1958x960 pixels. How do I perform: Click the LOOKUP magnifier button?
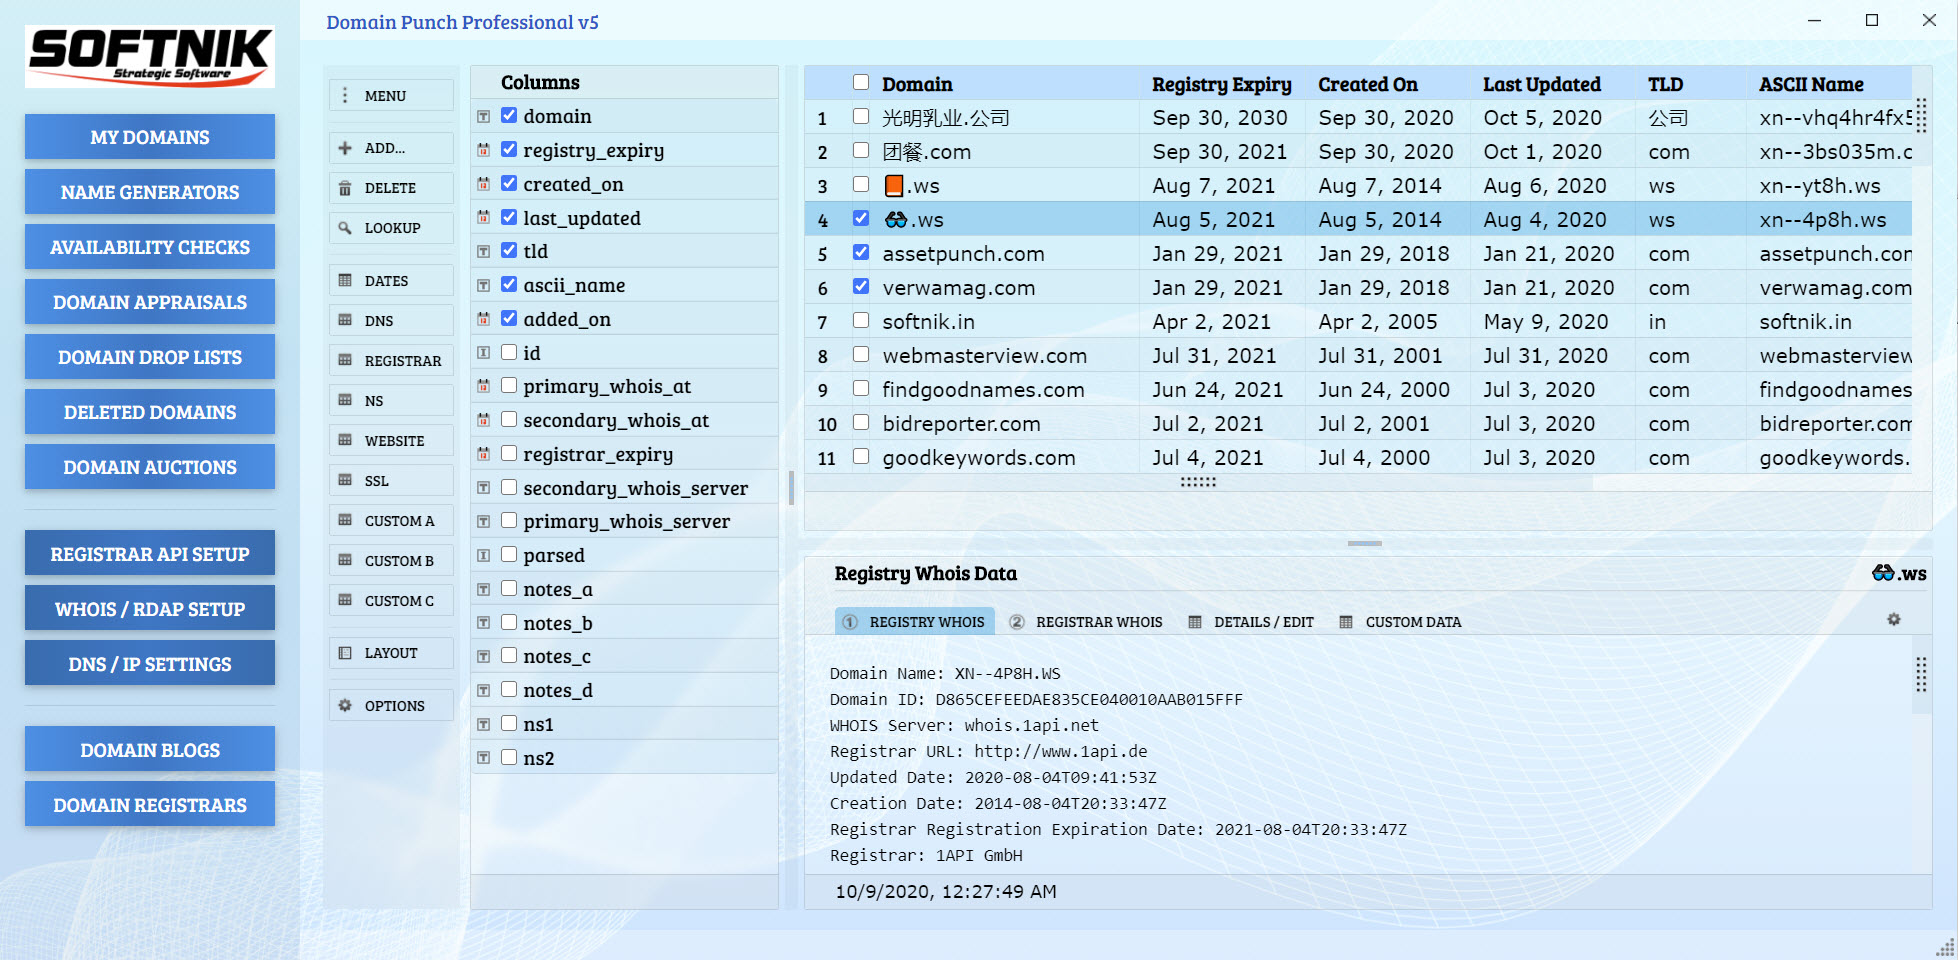[x=390, y=228]
